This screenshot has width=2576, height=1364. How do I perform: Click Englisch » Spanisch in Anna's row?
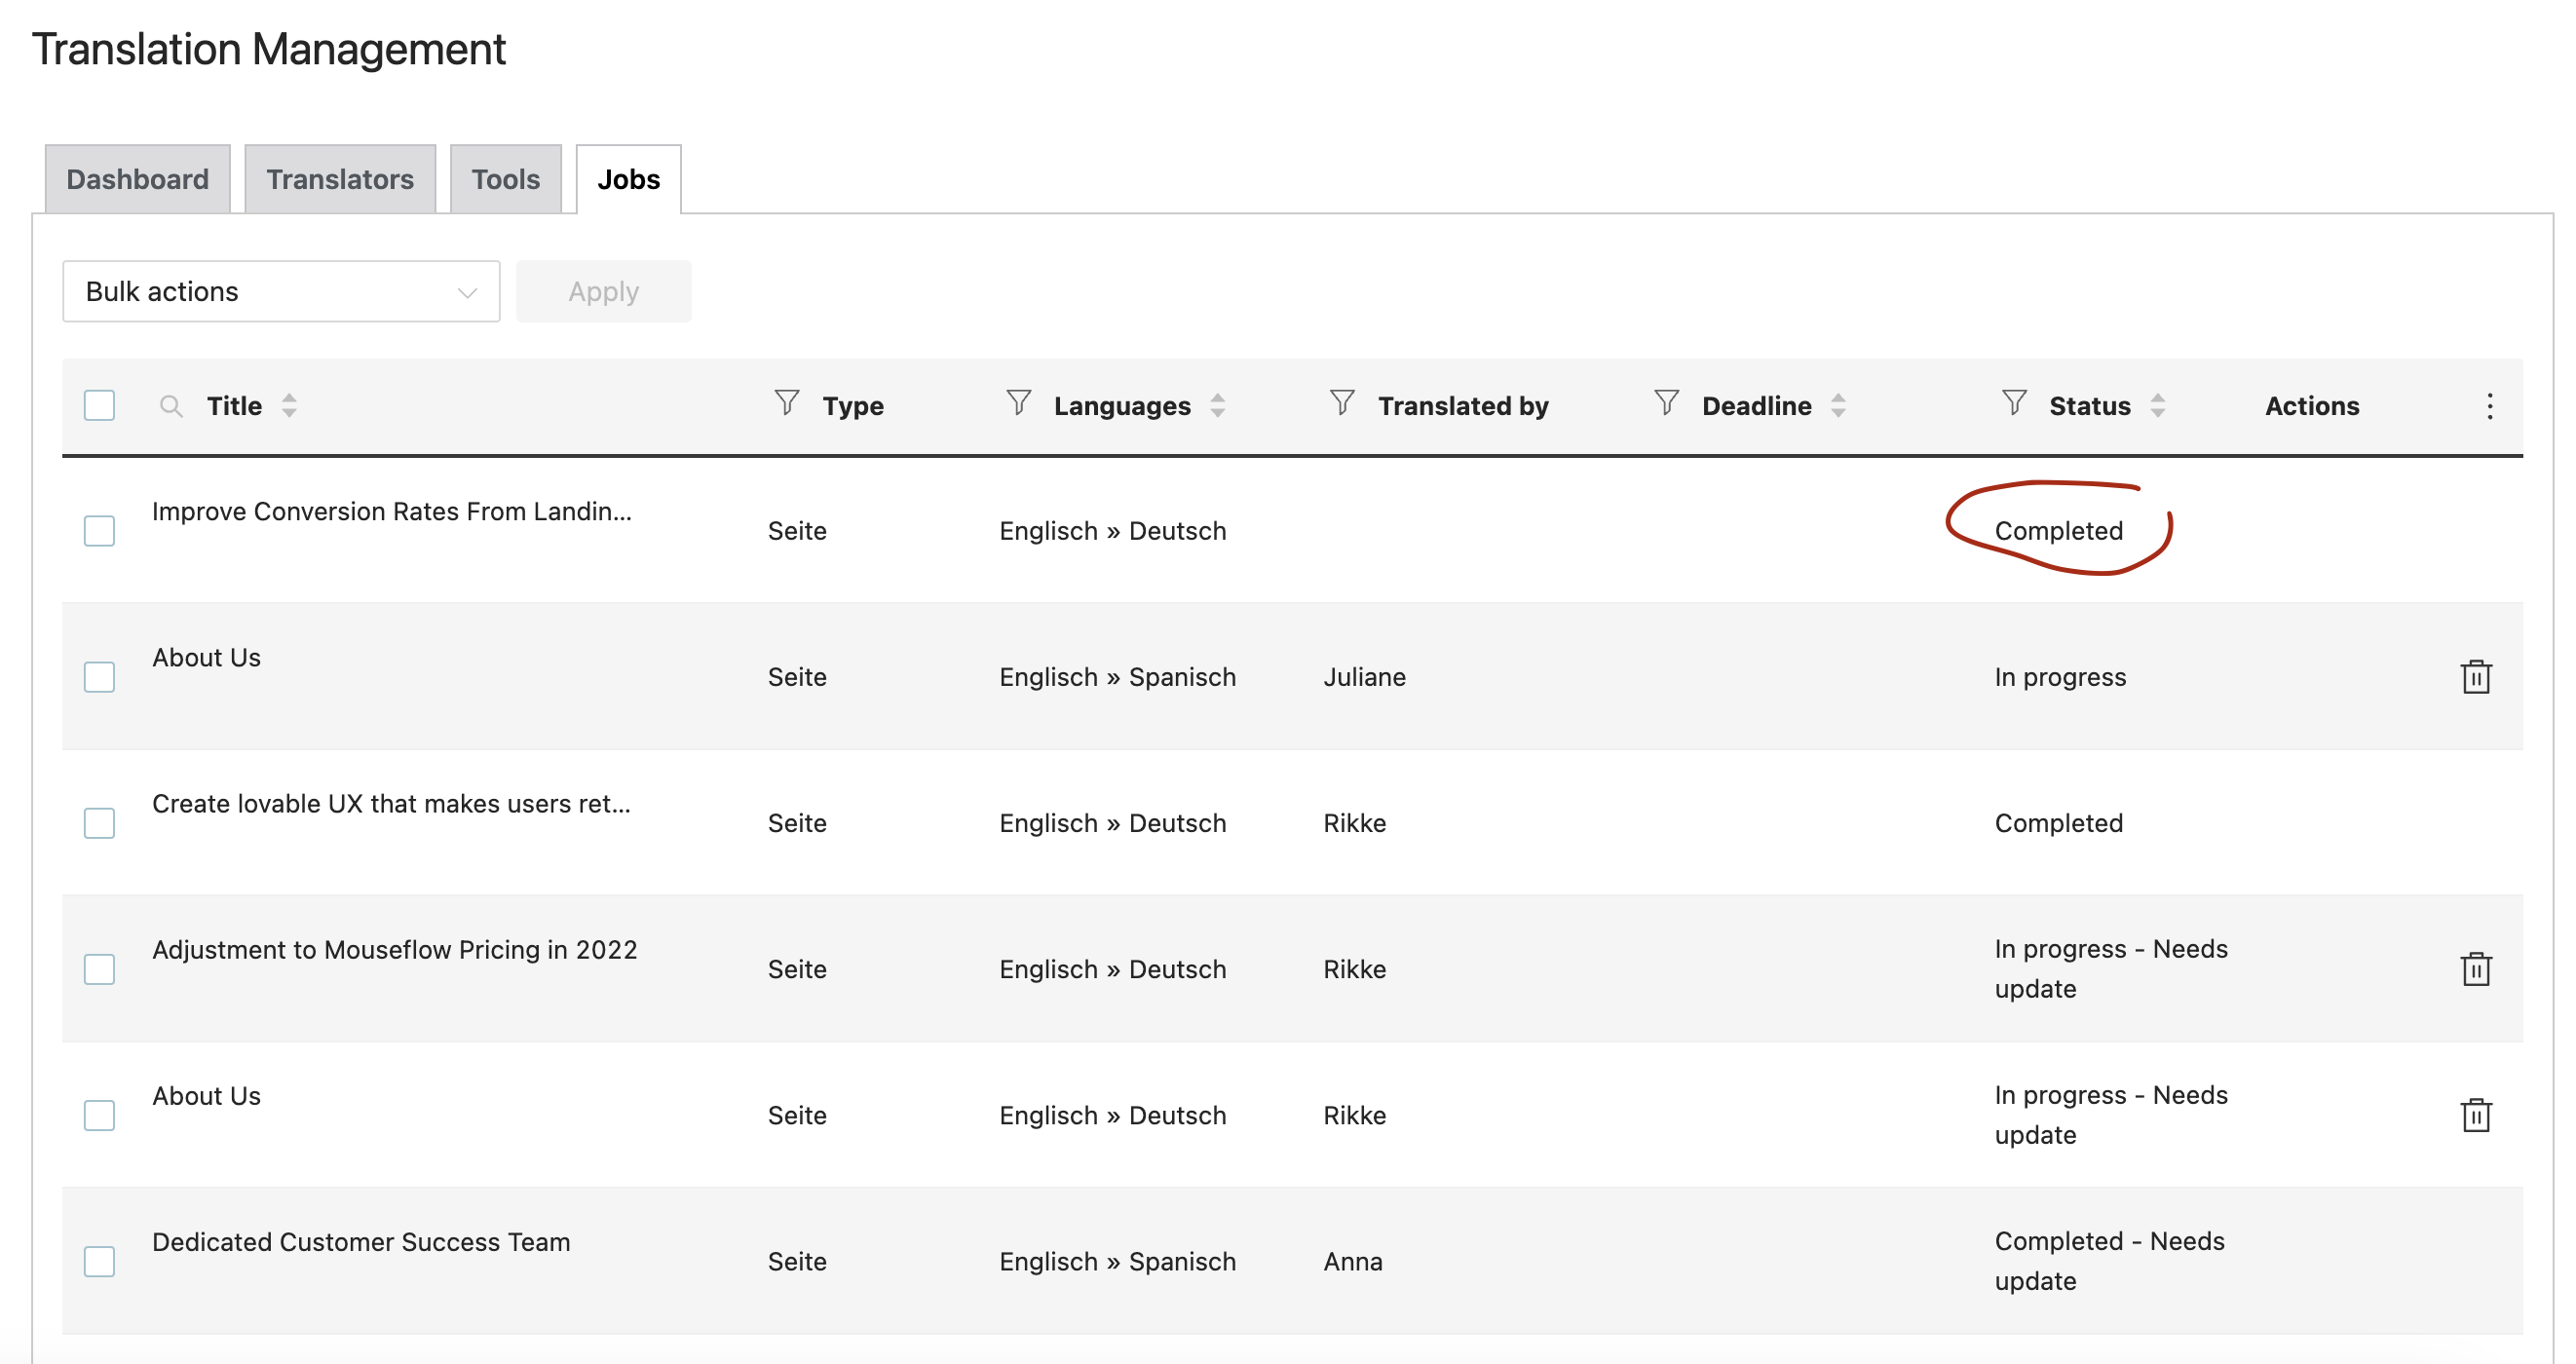tap(1117, 1261)
